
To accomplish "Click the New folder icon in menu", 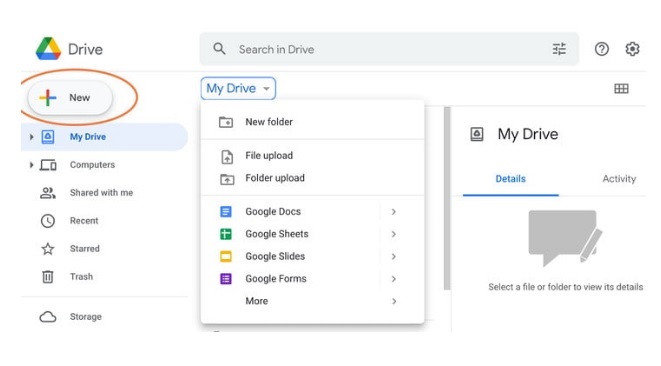I will [226, 122].
